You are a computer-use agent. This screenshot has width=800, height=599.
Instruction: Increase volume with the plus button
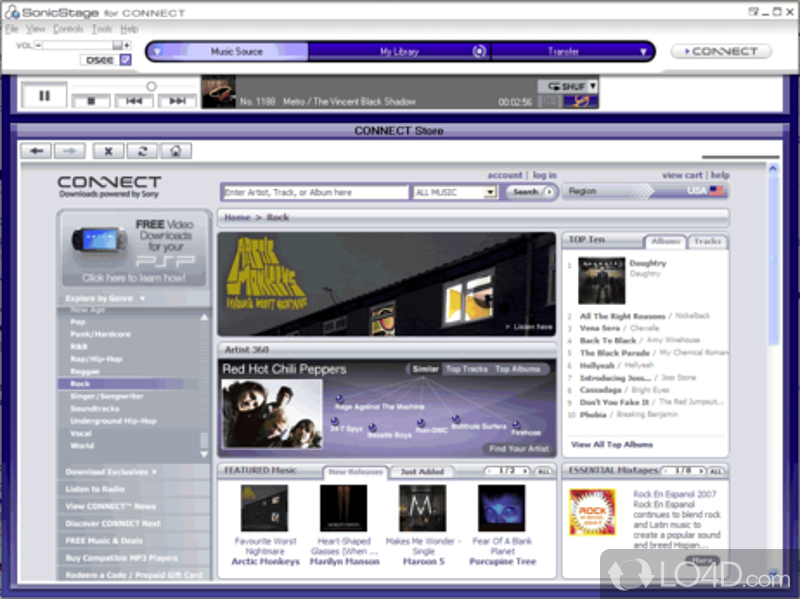coord(127,45)
